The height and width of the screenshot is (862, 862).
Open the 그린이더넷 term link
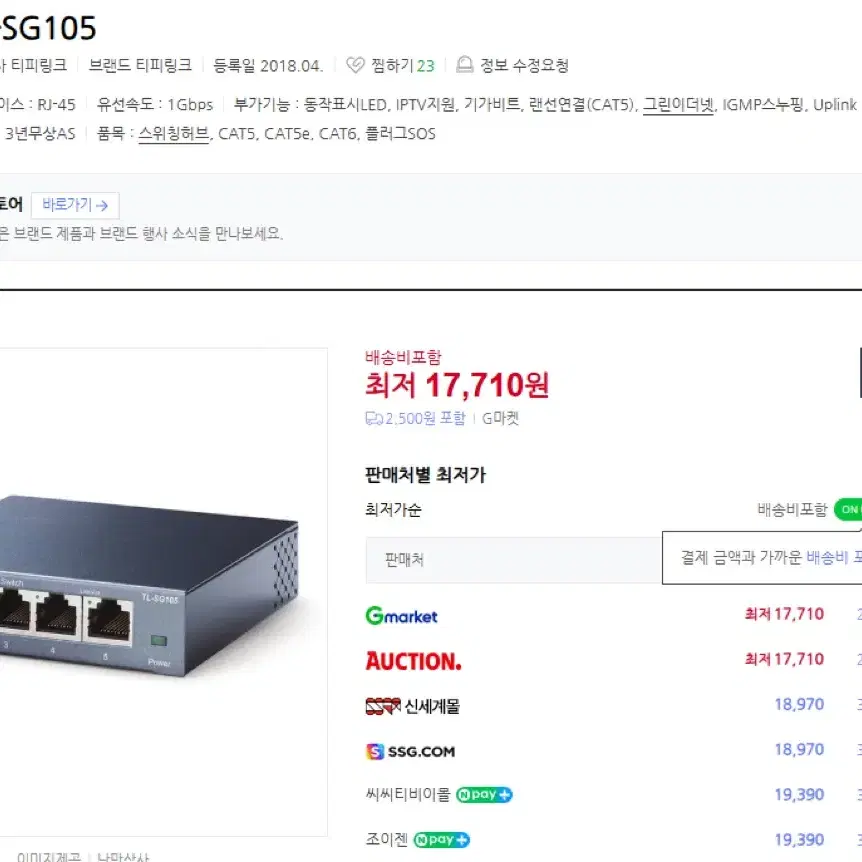pyautogui.click(x=678, y=104)
